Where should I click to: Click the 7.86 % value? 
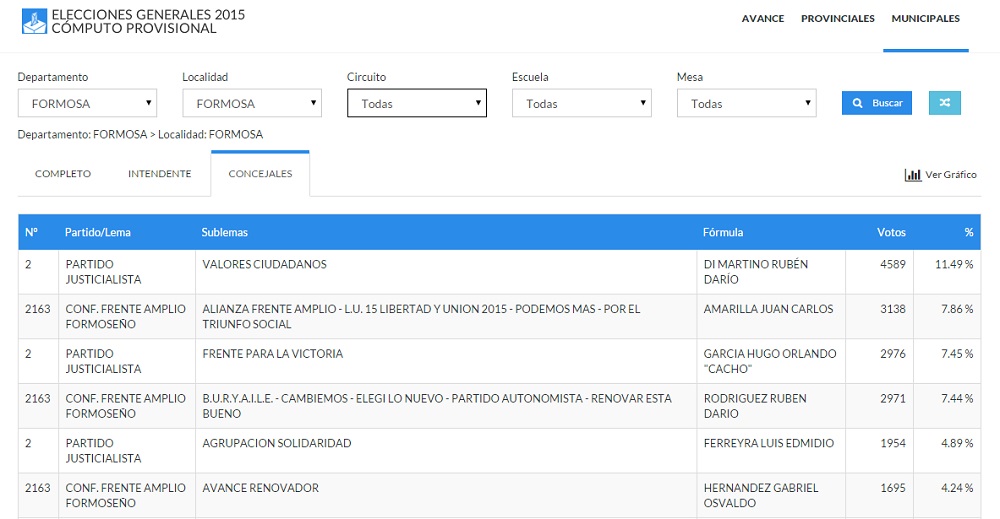click(x=957, y=309)
